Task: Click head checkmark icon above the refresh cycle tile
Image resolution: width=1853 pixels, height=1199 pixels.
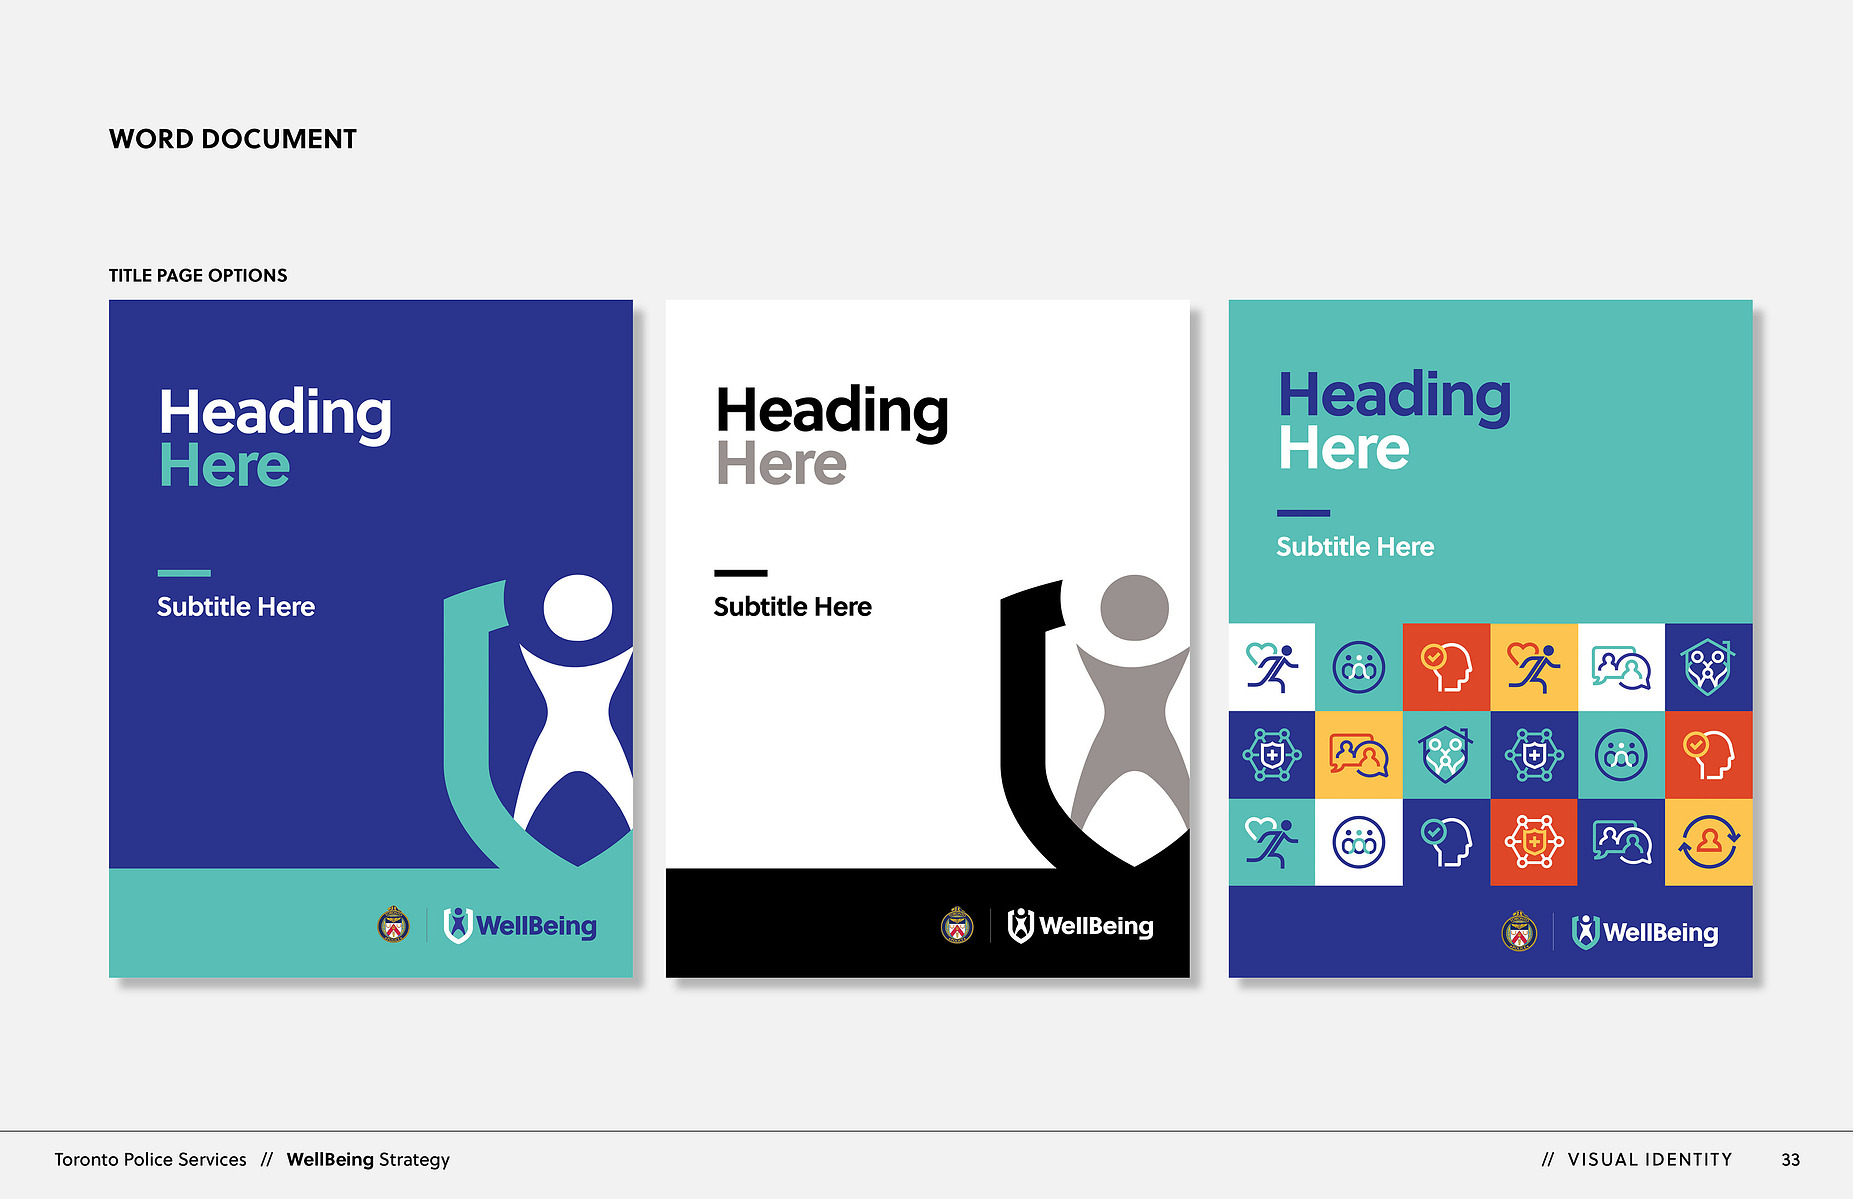Action: [x=1708, y=755]
